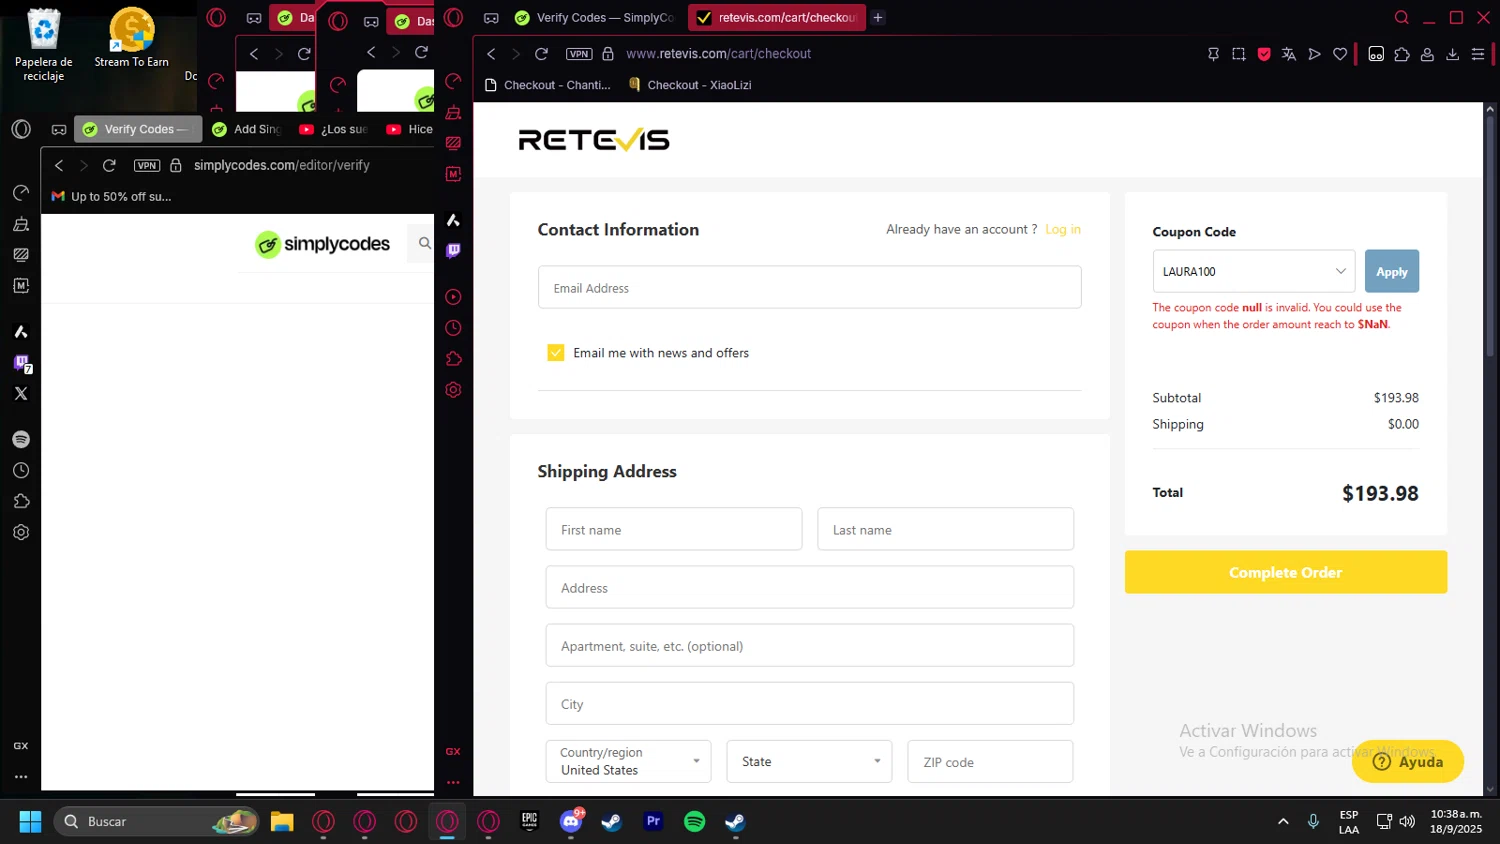
Task: Select the ¿Los sue YouTube tab
Action: click(x=333, y=129)
